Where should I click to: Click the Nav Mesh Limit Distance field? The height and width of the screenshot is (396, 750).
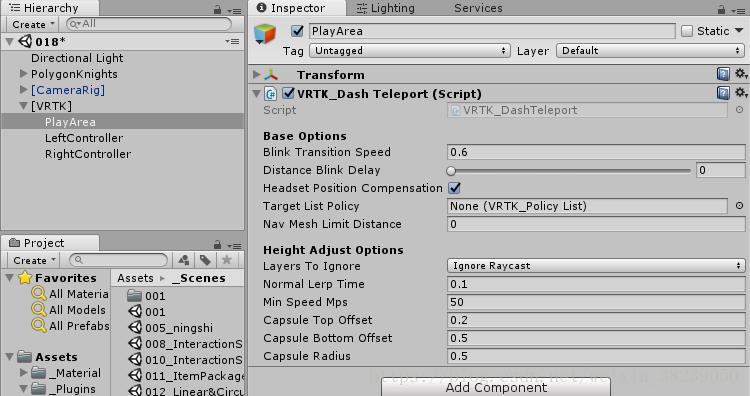pos(596,224)
